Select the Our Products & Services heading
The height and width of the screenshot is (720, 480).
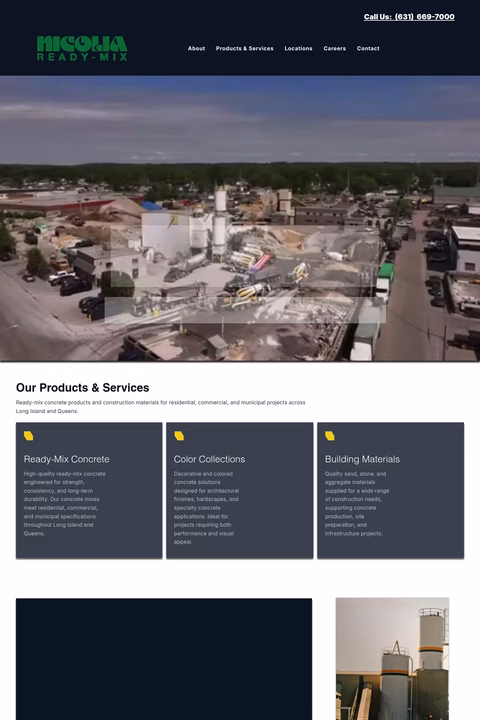coord(83,388)
